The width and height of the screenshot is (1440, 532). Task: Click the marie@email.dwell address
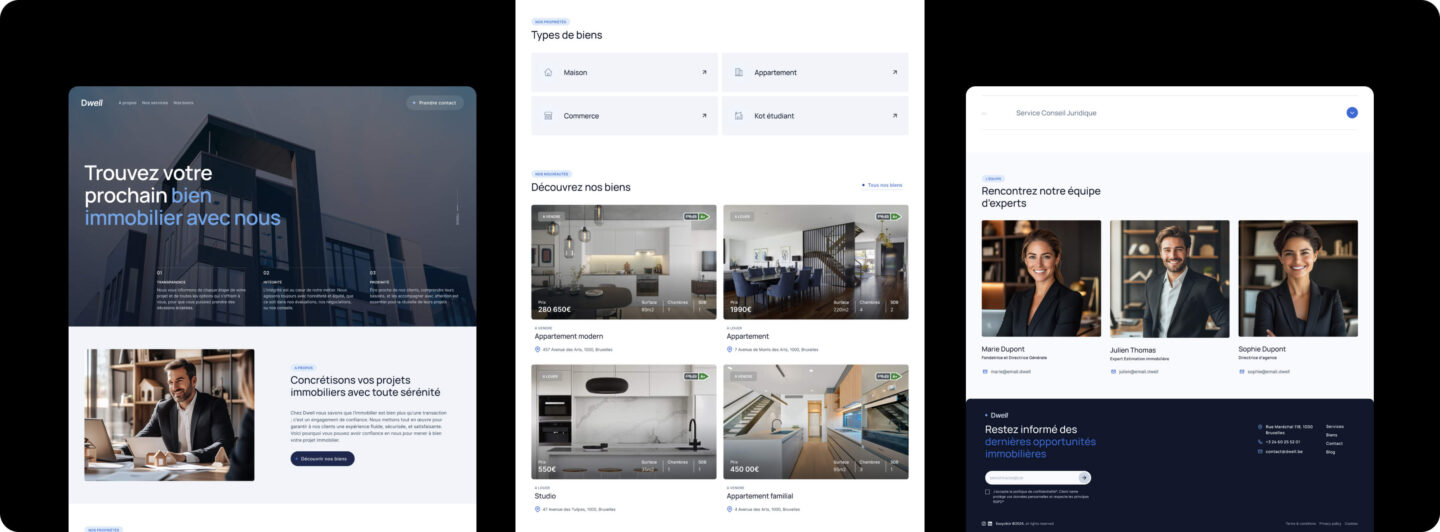pyautogui.click(x=1010, y=371)
